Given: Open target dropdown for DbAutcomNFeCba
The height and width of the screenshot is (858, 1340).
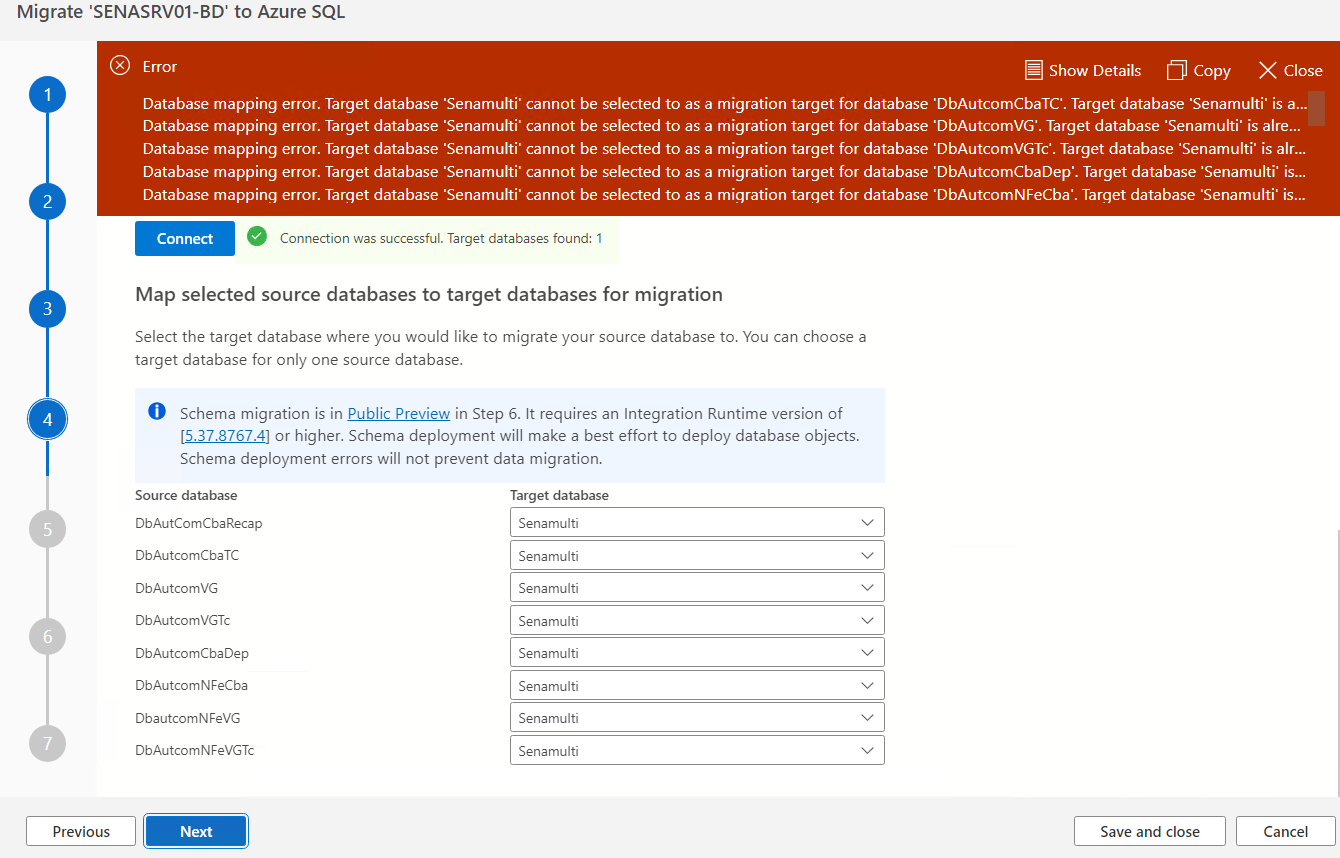Looking at the screenshot, I should (x=697, y=686).
